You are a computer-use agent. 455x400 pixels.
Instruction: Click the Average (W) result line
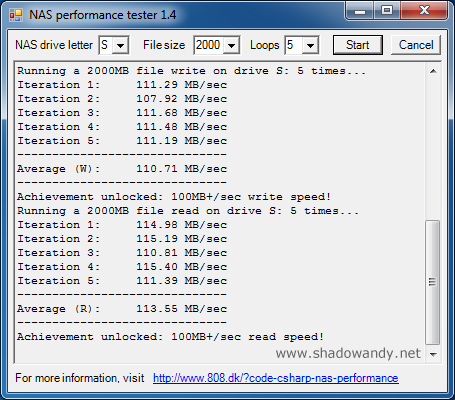click(x=122, y=169)
